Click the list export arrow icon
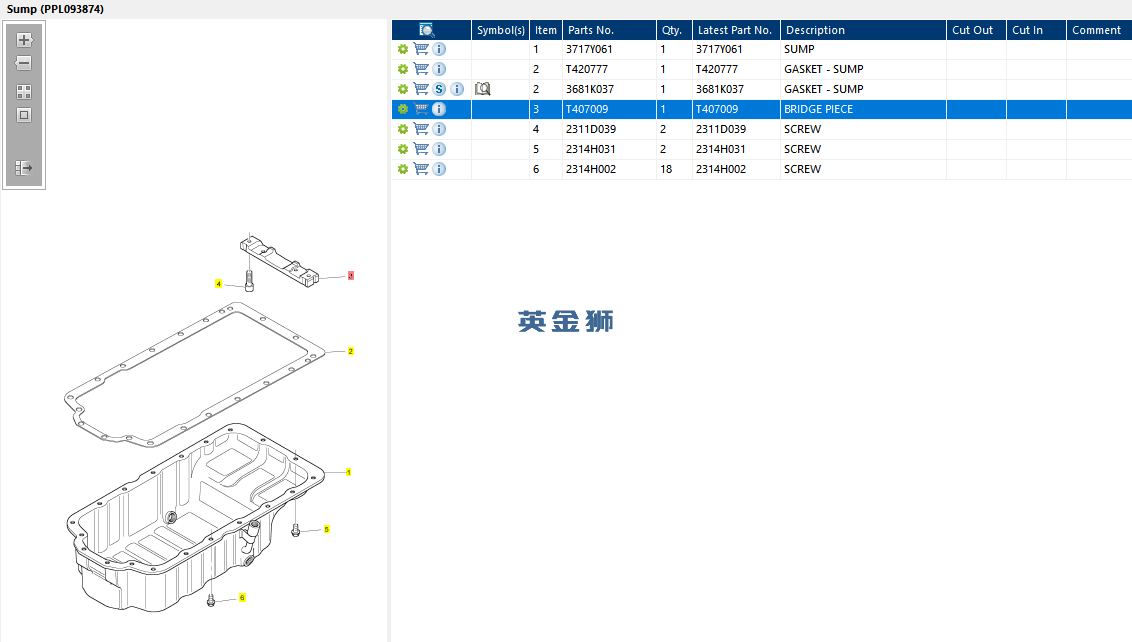Screen dimensions: 1132x642 (x=24, y=168)
